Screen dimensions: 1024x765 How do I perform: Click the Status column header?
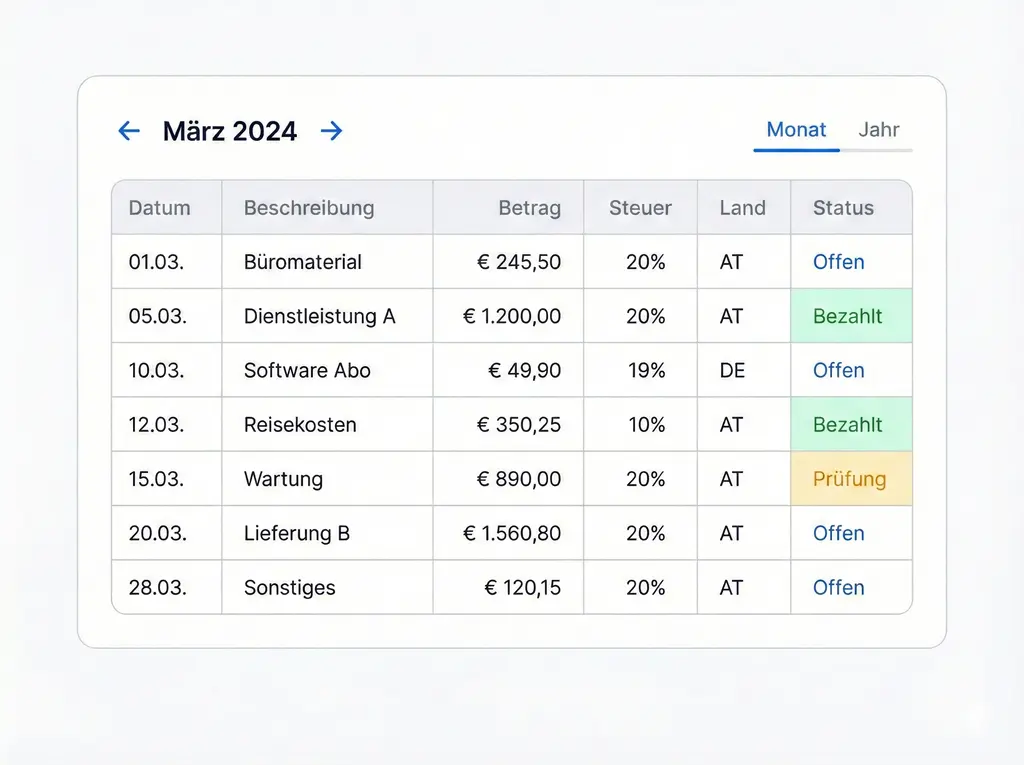coord(843,208)
